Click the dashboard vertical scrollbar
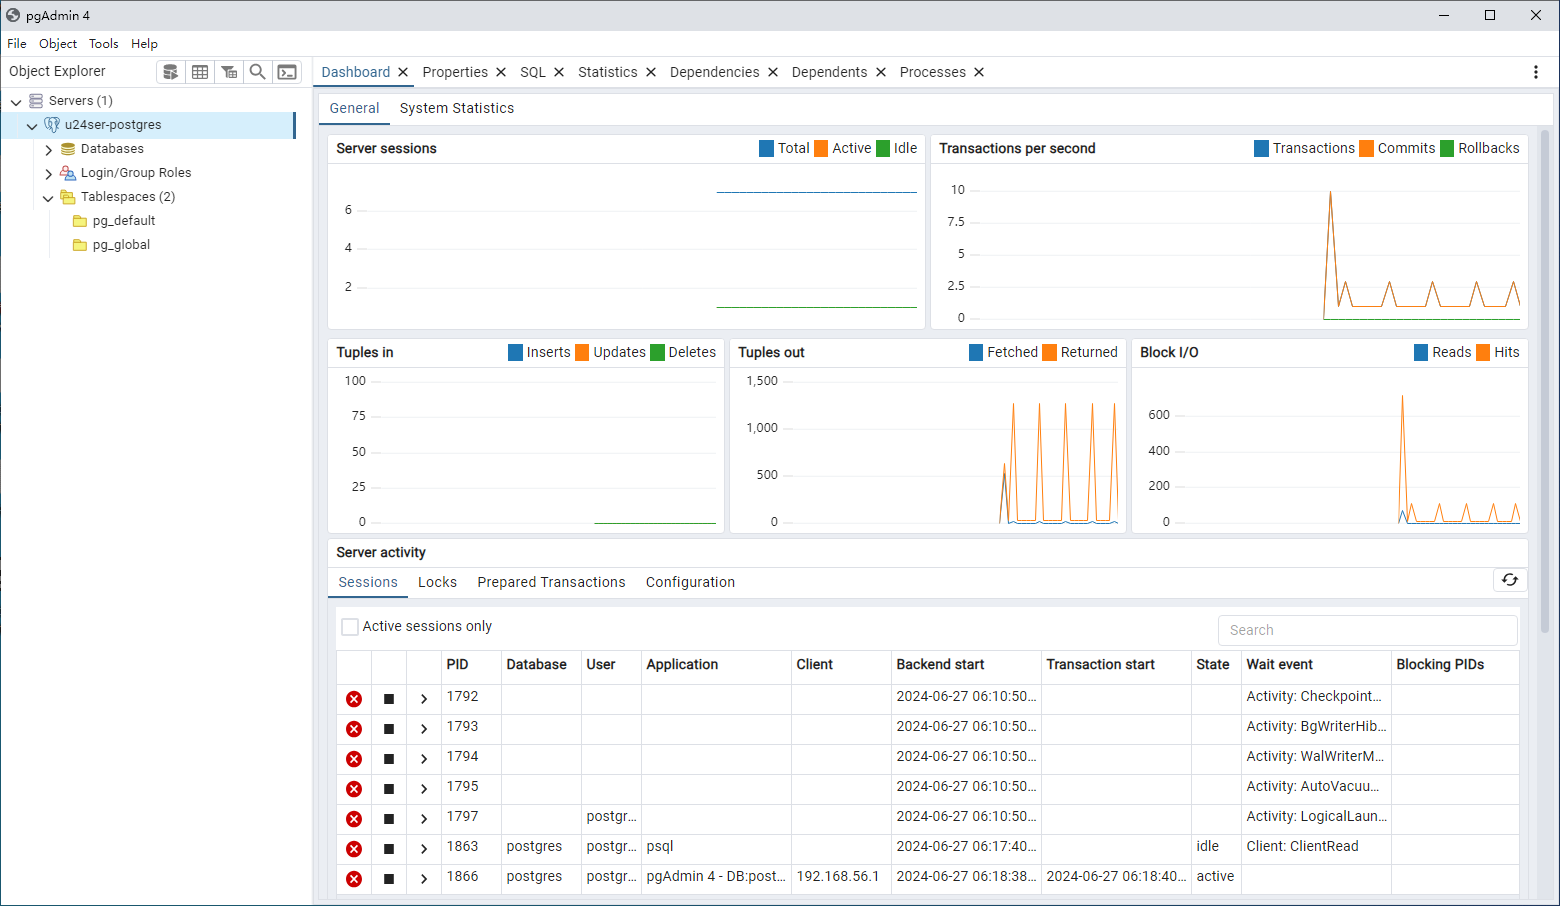Viewport: 1560px width, 906px height. (x=1545, y=382)
